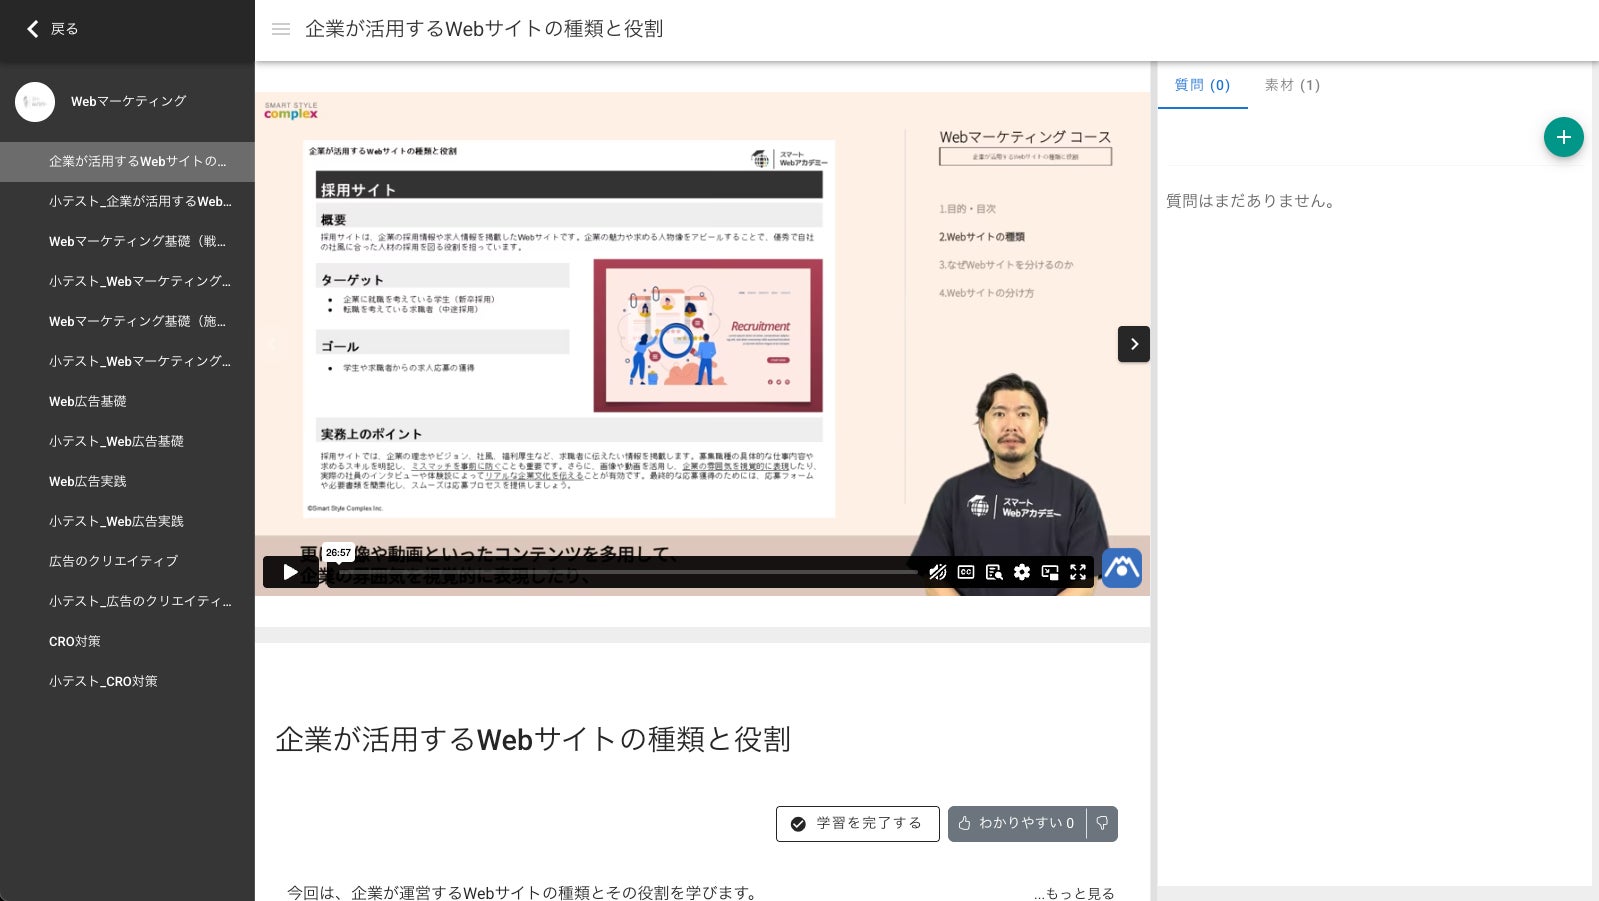1599x901 pixels.
Task: Toggle closed captions (CC) on video
Action: click(966, 572)
